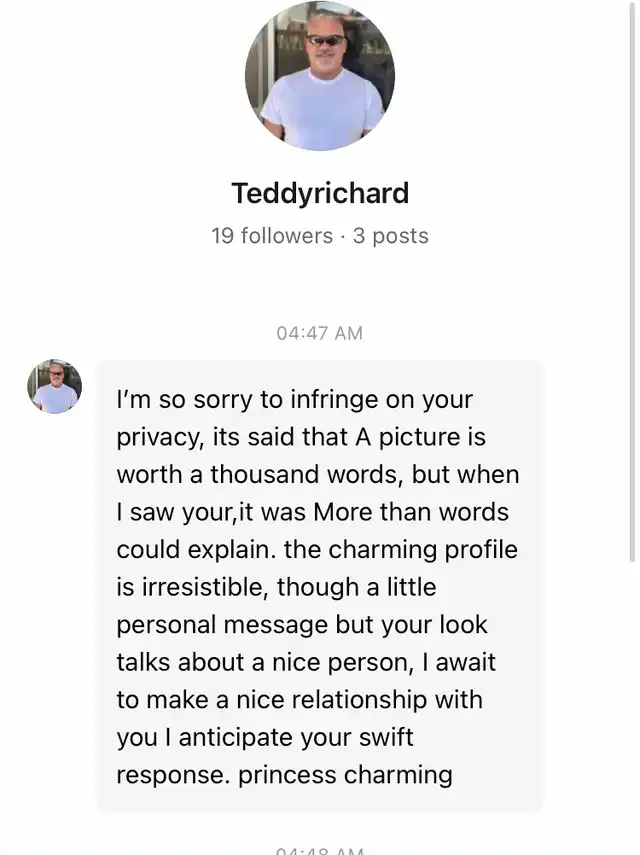Click the 3 posts count
Viewport: 640px width, 855px height.
391,236
